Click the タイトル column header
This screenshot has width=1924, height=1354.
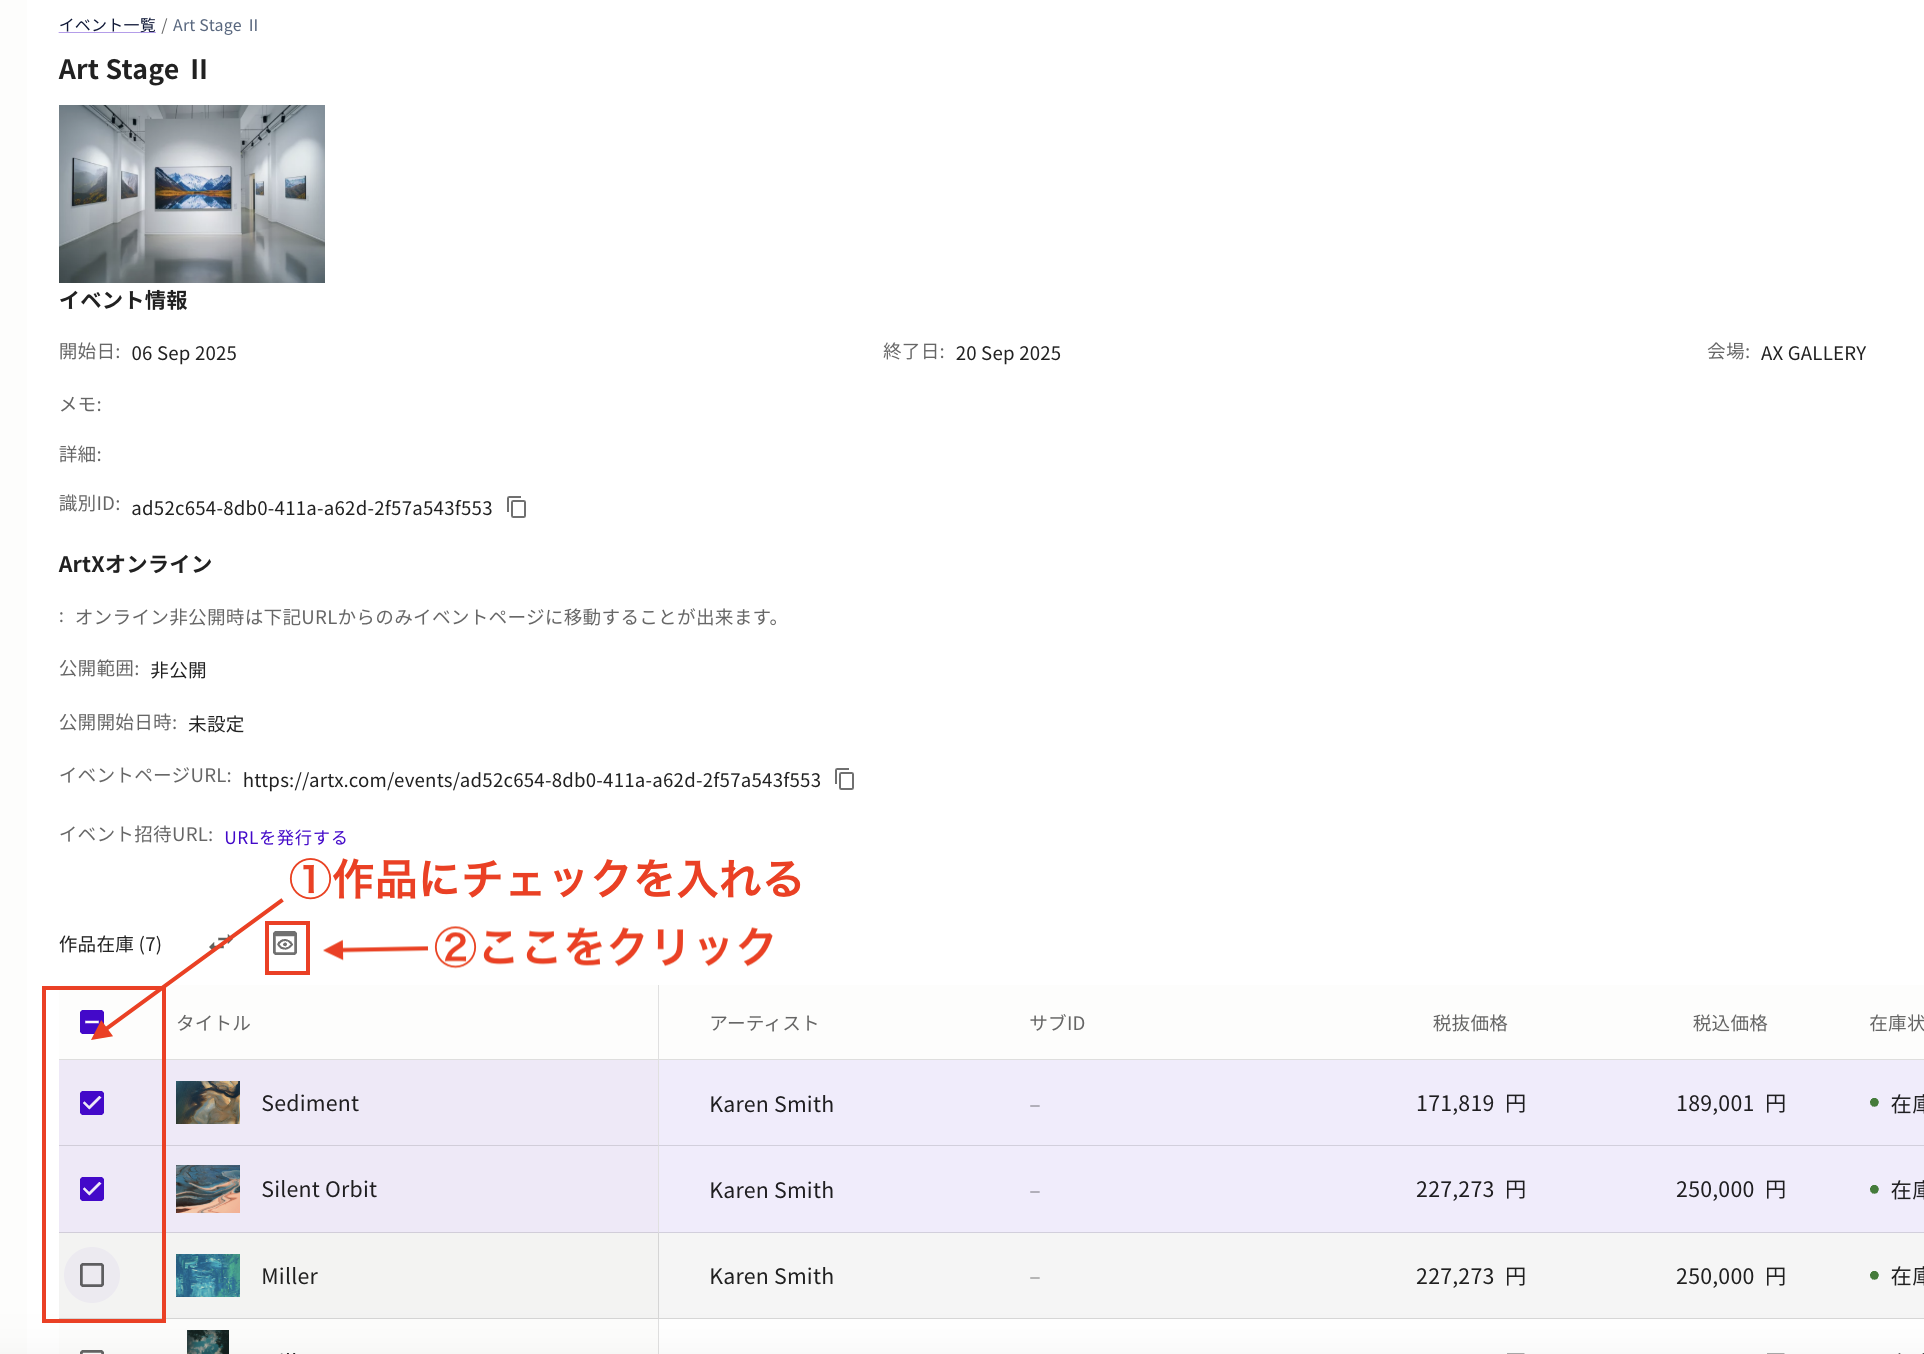point(213,1023)
